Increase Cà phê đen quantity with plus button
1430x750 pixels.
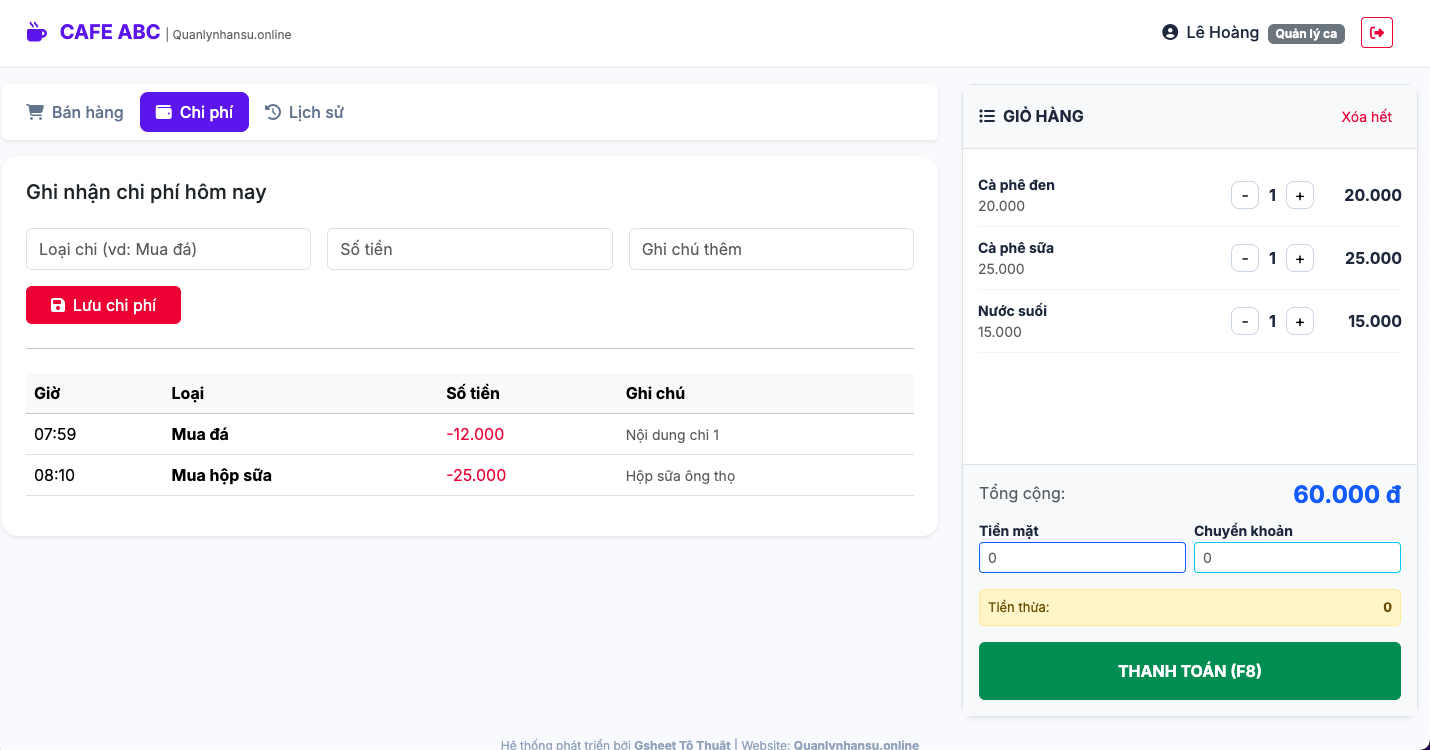(x=1300, y=195)
